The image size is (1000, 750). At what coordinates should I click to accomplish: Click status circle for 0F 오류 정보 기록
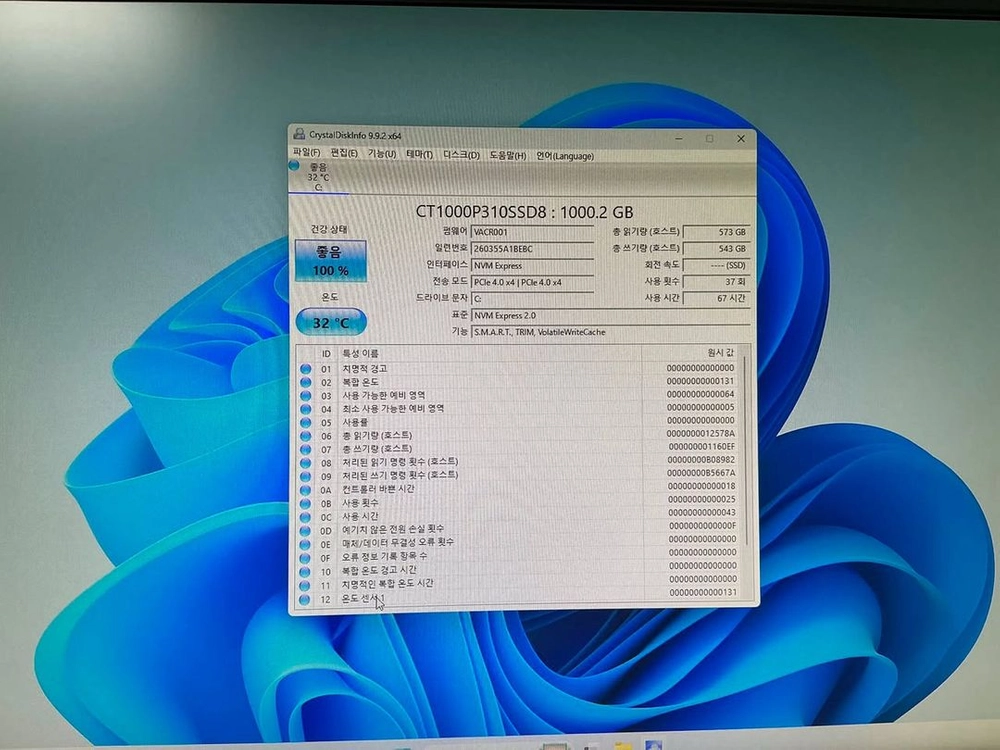click(305, 558)
